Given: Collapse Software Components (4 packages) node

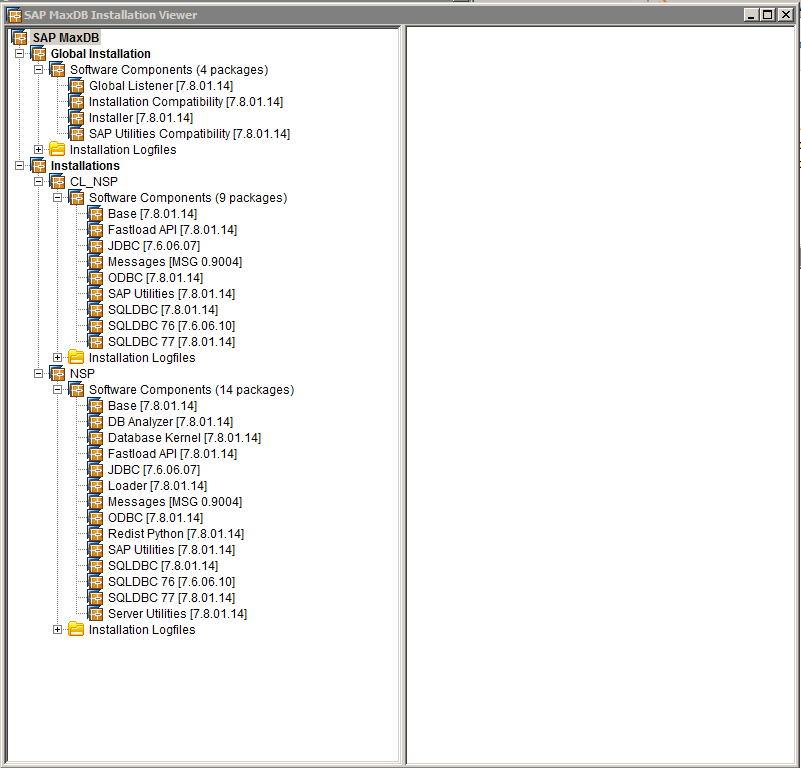Looking at the screenshot, I should [38, 69].
